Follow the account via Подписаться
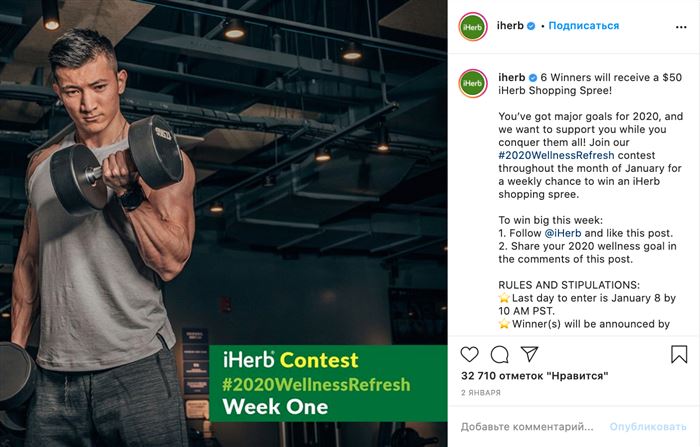Viewport: 700px width, 447px height. (x=583, y=26)
